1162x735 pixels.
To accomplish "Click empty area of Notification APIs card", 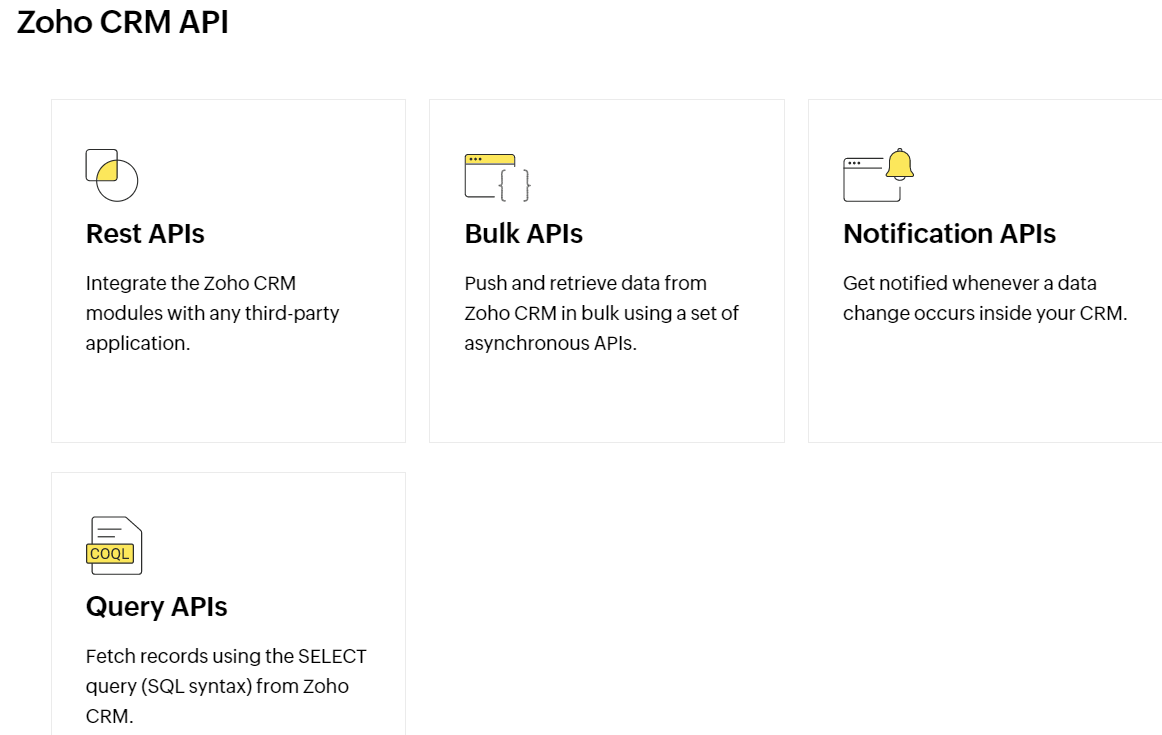I will 986,385.
